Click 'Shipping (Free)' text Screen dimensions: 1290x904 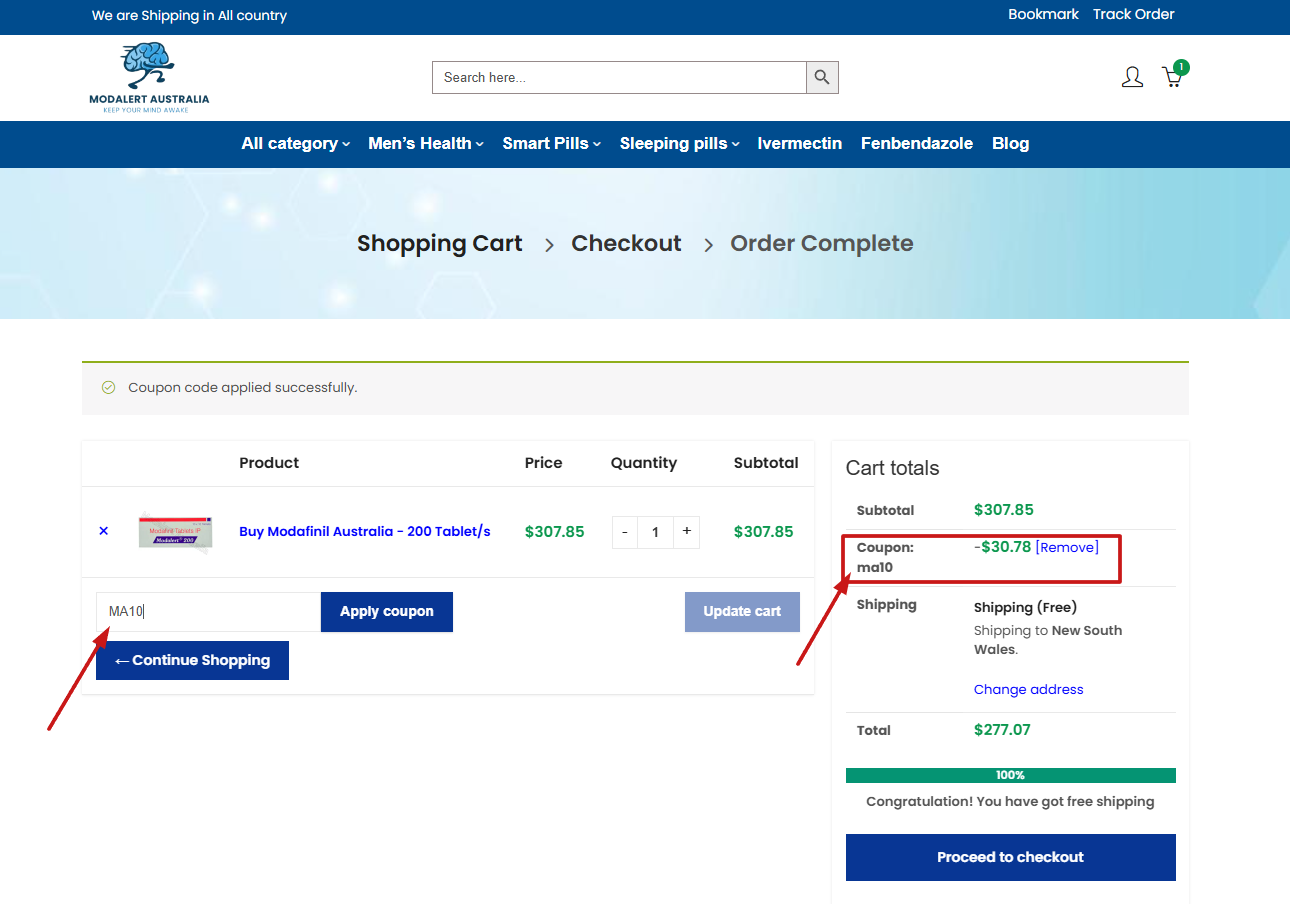tap(1025, 607)
